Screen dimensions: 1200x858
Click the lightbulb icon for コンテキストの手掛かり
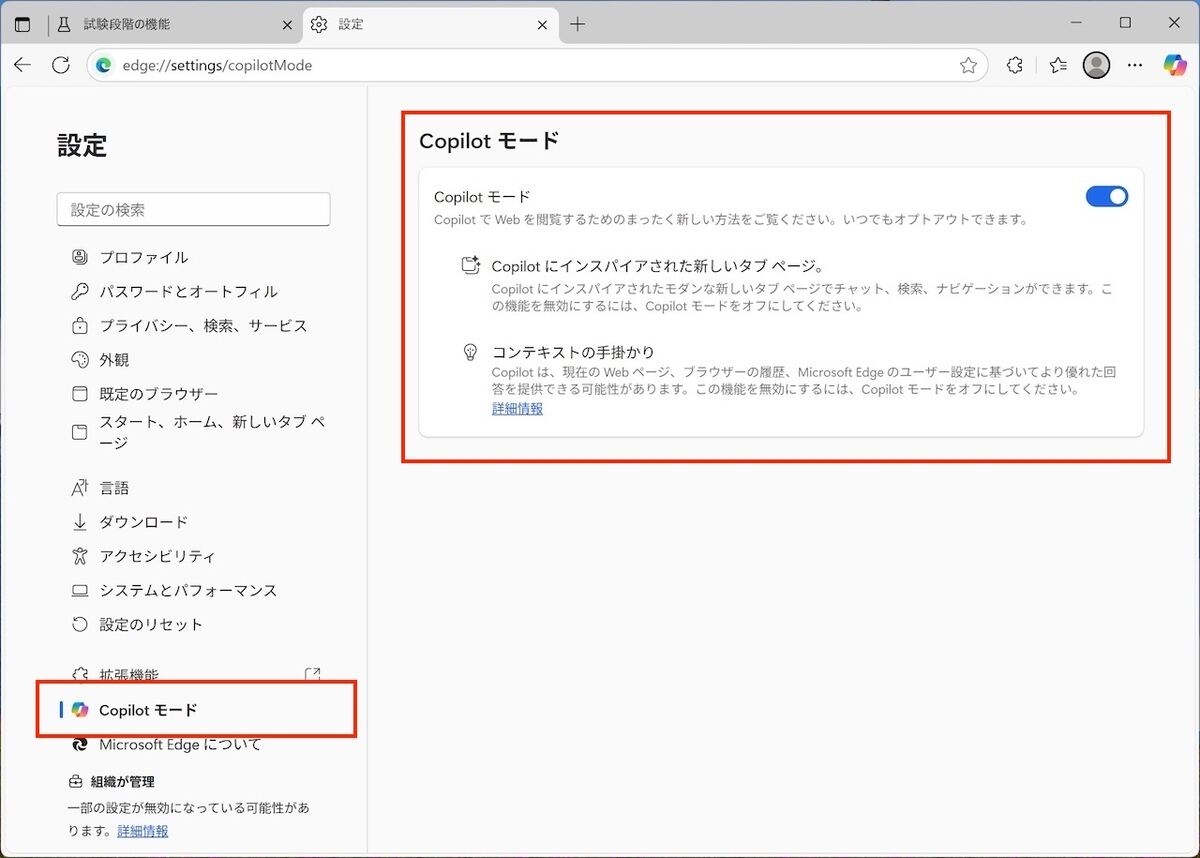point(470,352)
